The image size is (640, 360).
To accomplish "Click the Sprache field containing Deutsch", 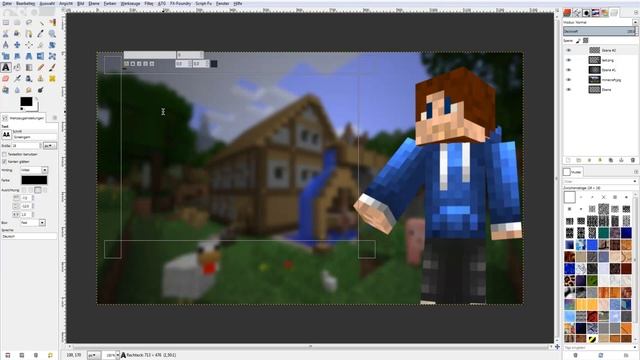I will click(29, 236).
